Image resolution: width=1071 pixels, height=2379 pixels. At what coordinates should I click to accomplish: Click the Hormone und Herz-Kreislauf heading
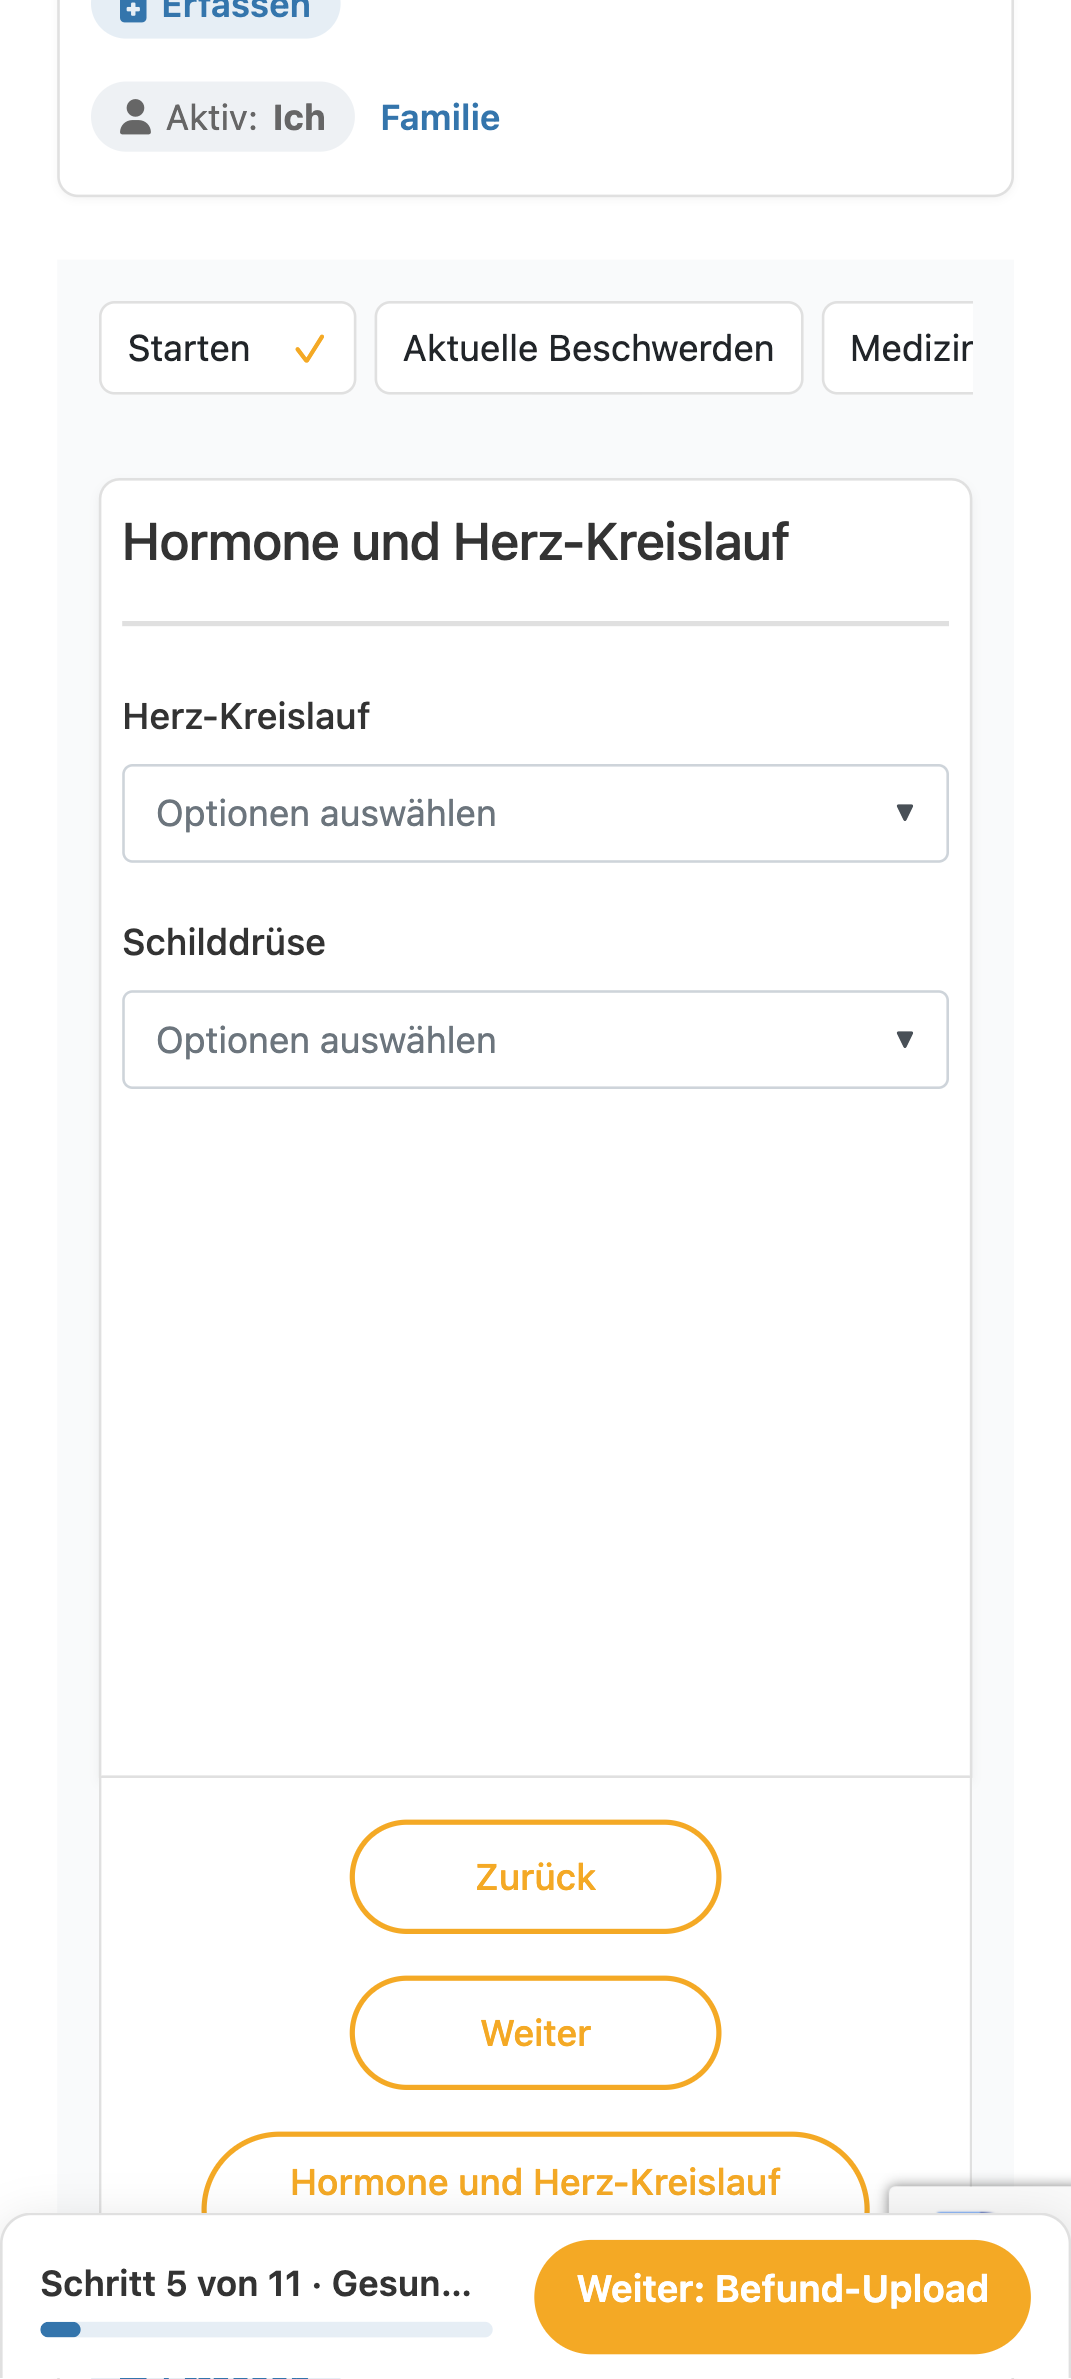(x=456, y=543)
